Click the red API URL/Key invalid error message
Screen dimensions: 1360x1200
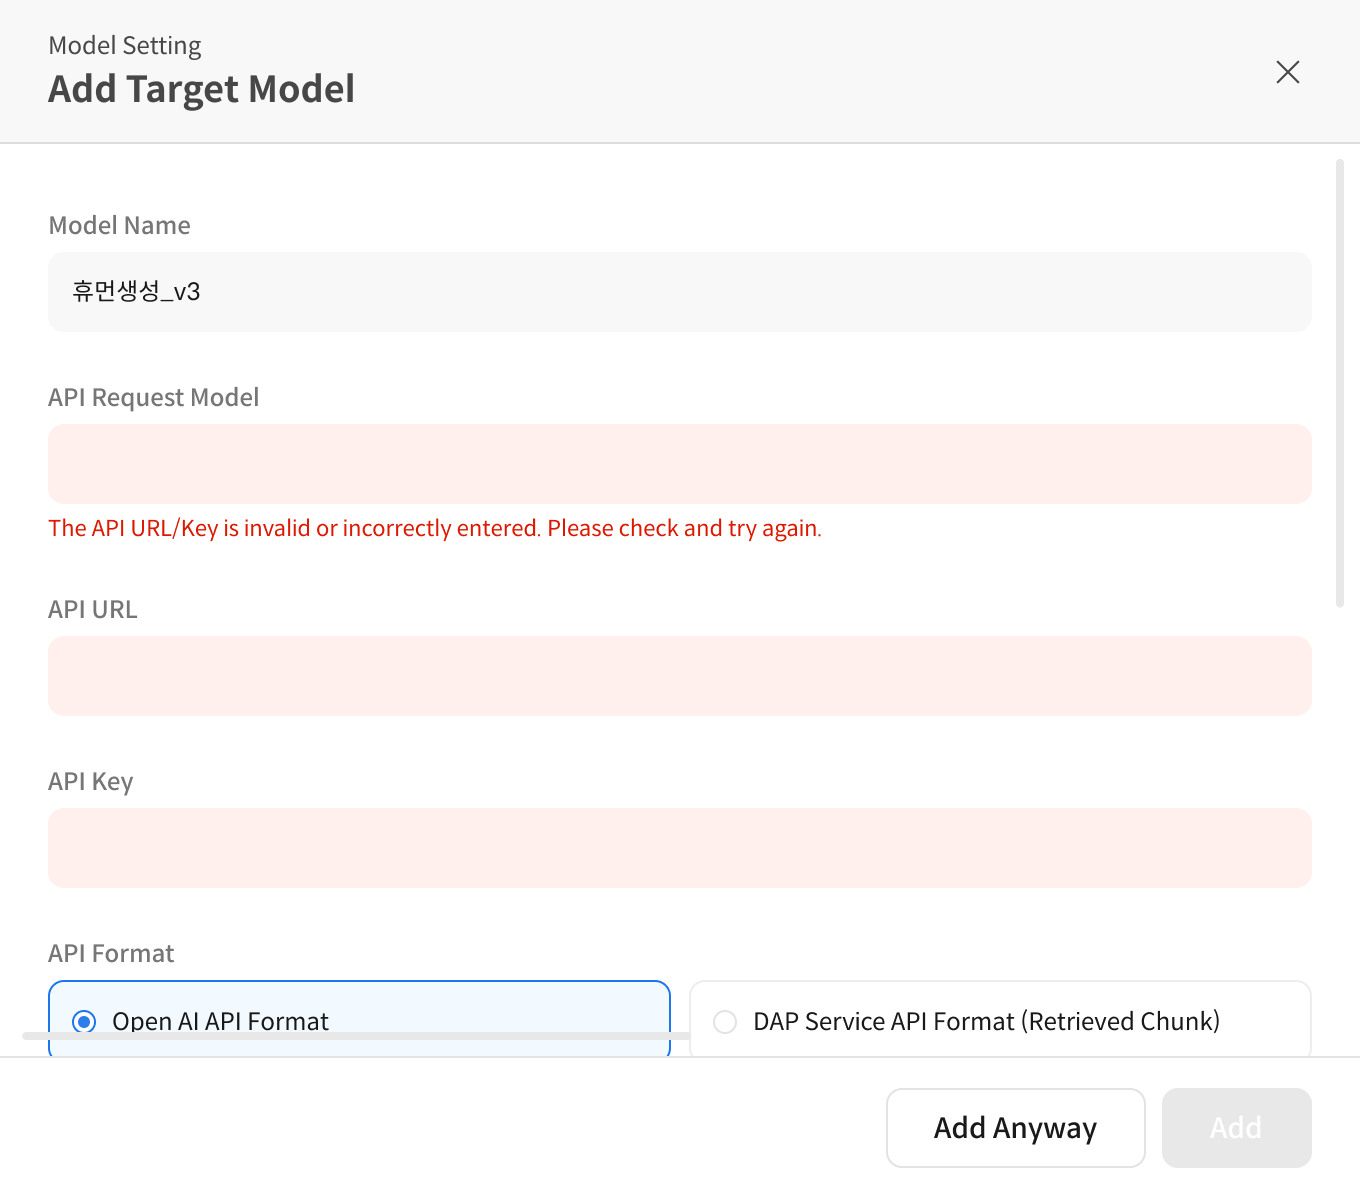(x=435, y=528)
